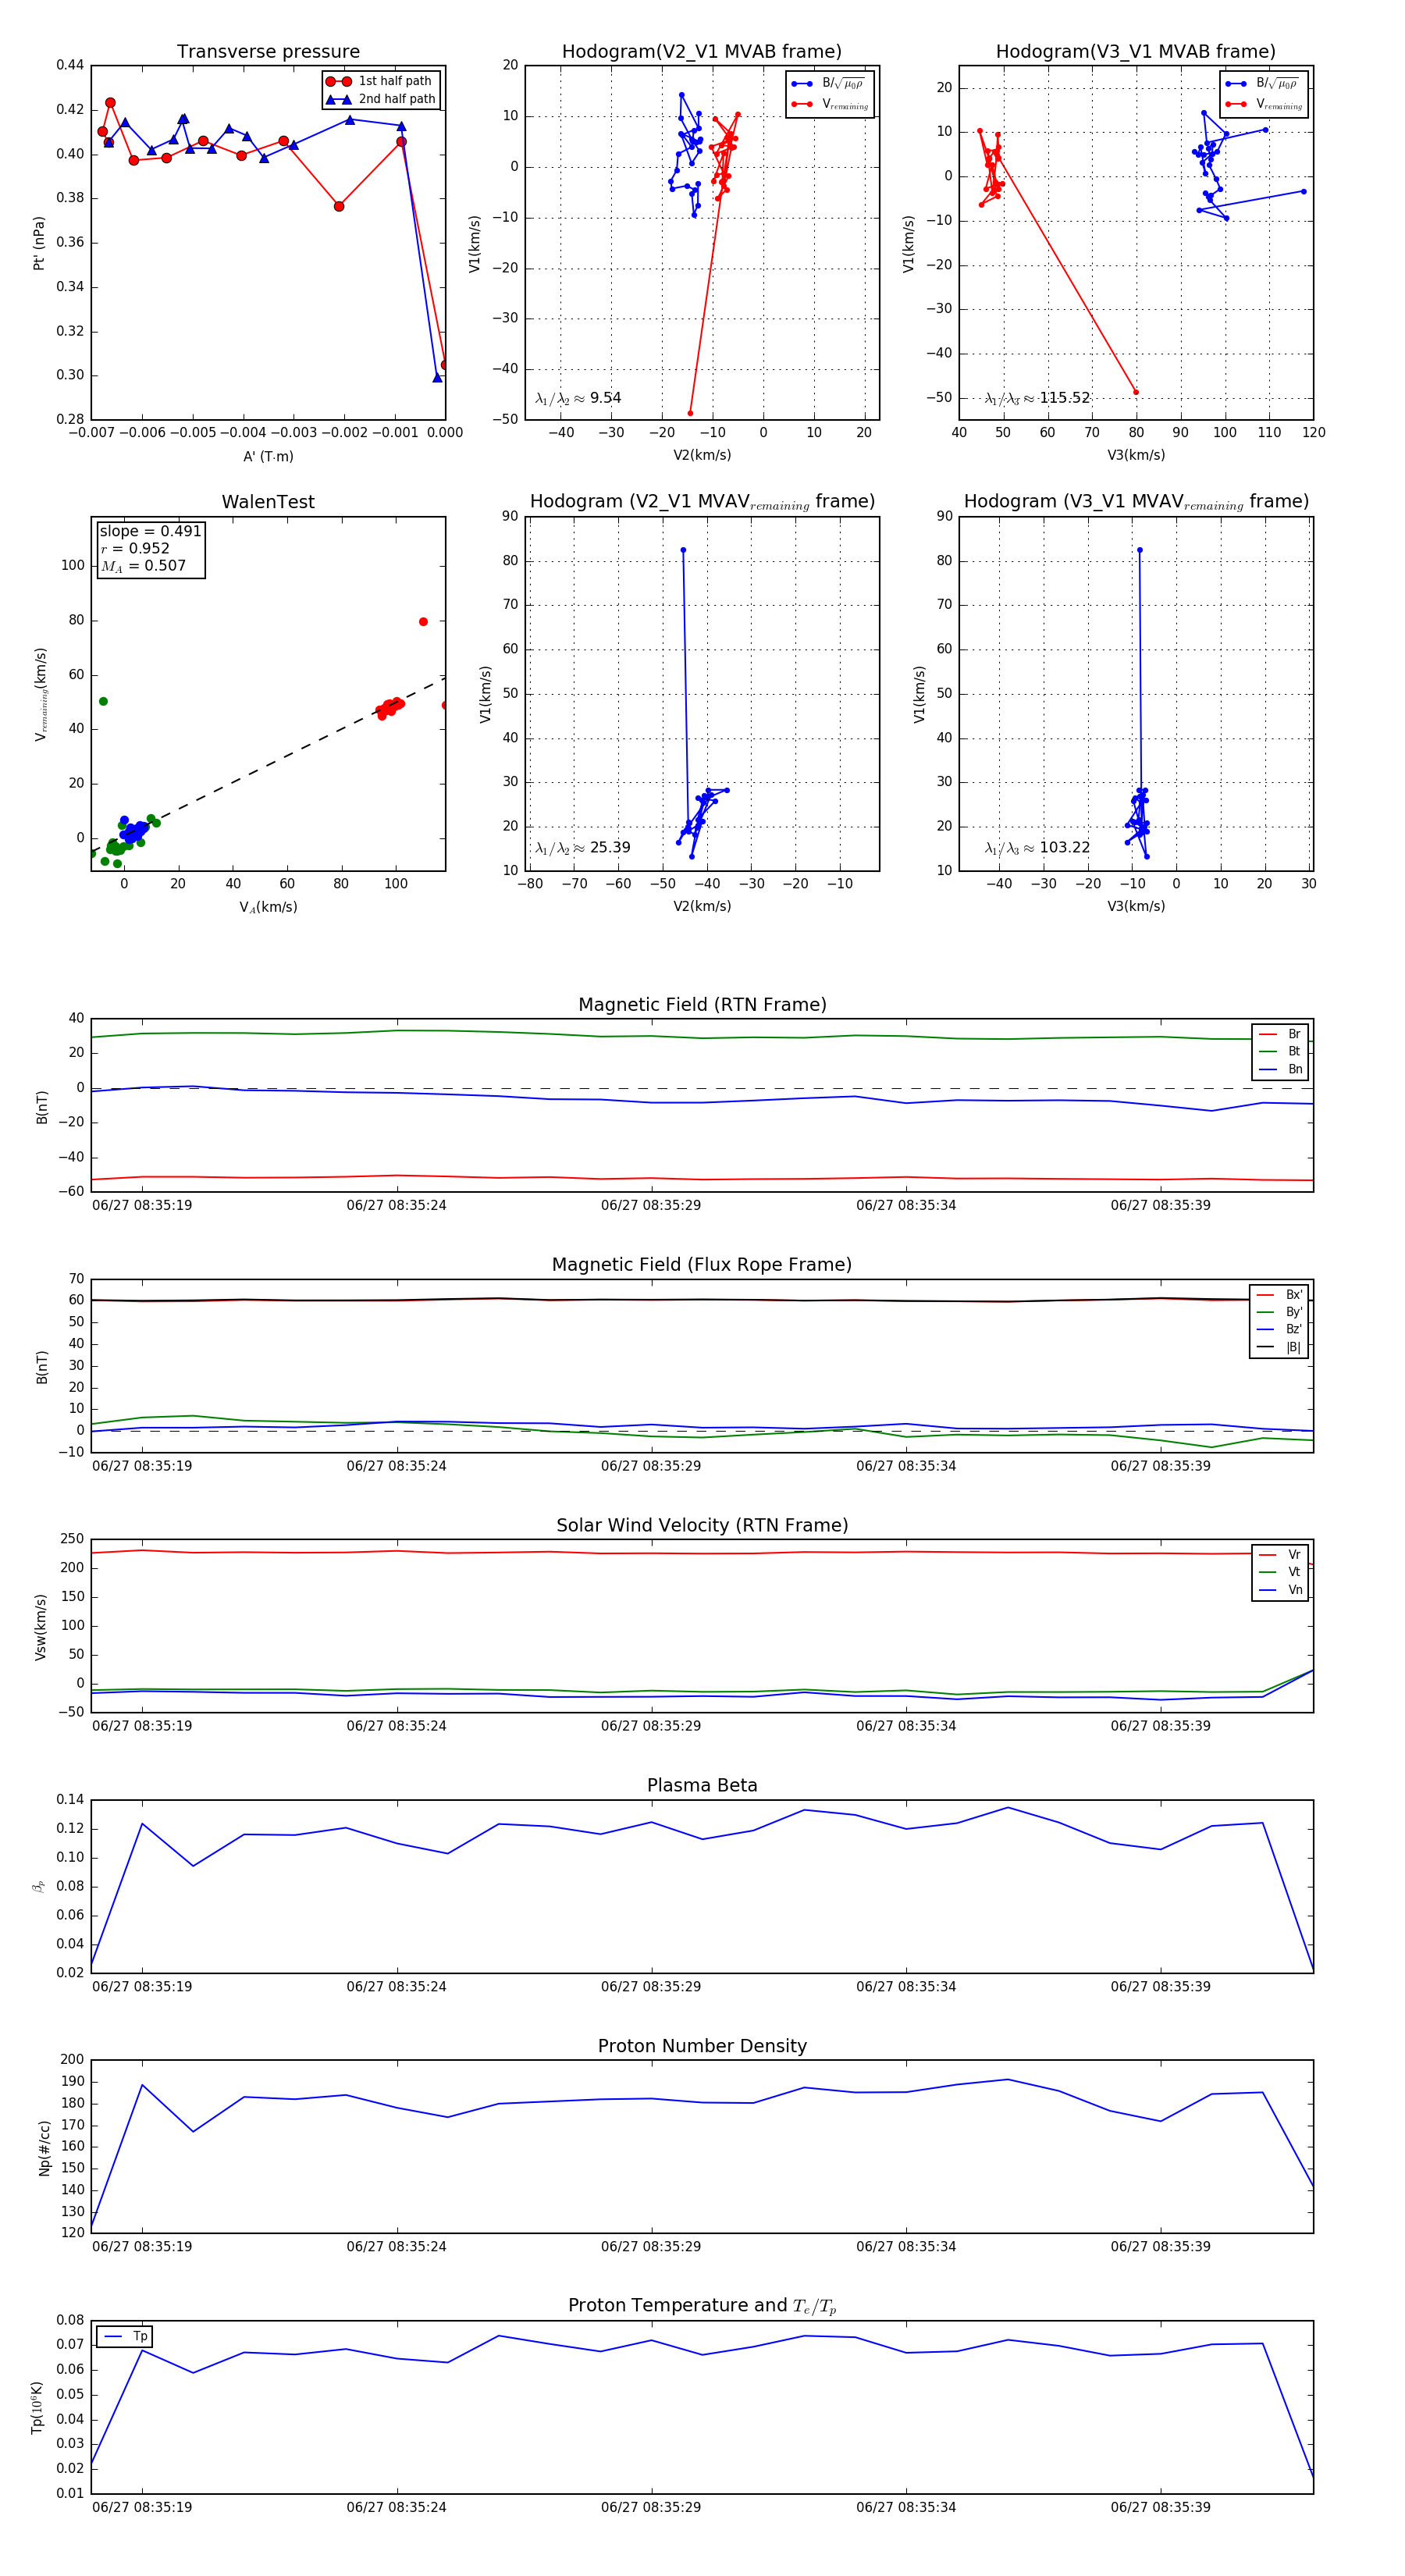The width and height of the screenshot is (1405, 2576).
Task: Select the red outlier point near 80 km/s in WalenTest
Action: 423,622
